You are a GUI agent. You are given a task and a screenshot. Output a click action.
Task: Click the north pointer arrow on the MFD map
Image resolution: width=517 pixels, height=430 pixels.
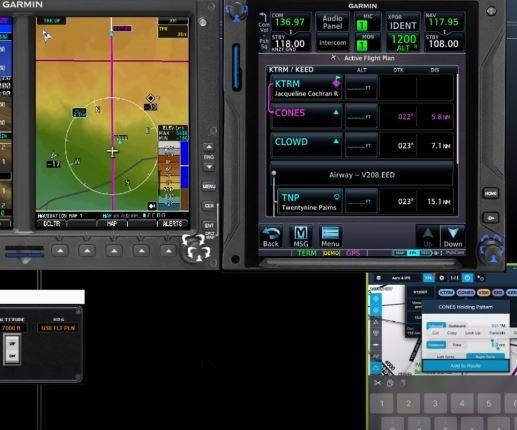[47, 35]
